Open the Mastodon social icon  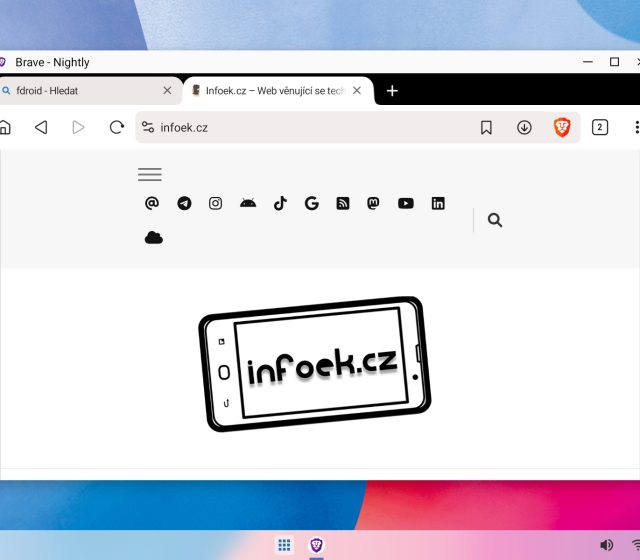[374, 203]
